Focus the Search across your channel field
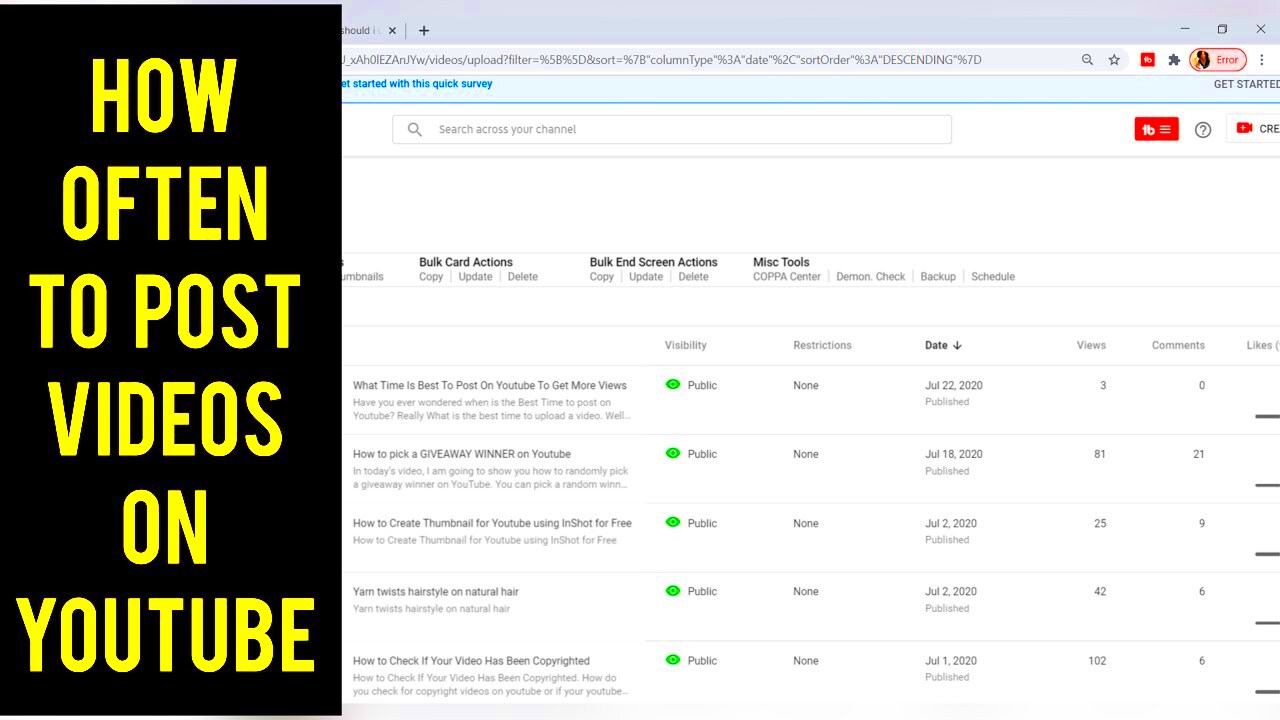The height and width of the screenshot is (720, 1280). [672, 129]
